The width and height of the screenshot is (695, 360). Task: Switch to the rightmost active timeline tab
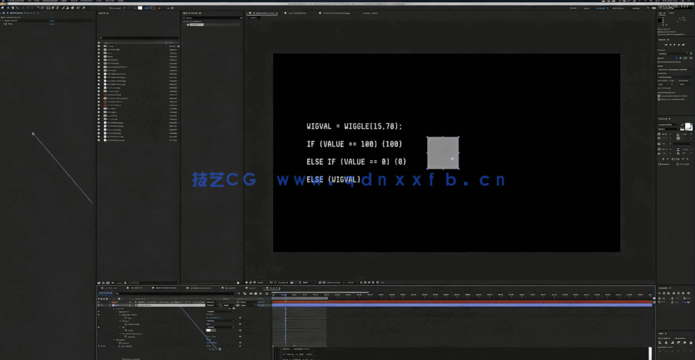tap(272, 288)
